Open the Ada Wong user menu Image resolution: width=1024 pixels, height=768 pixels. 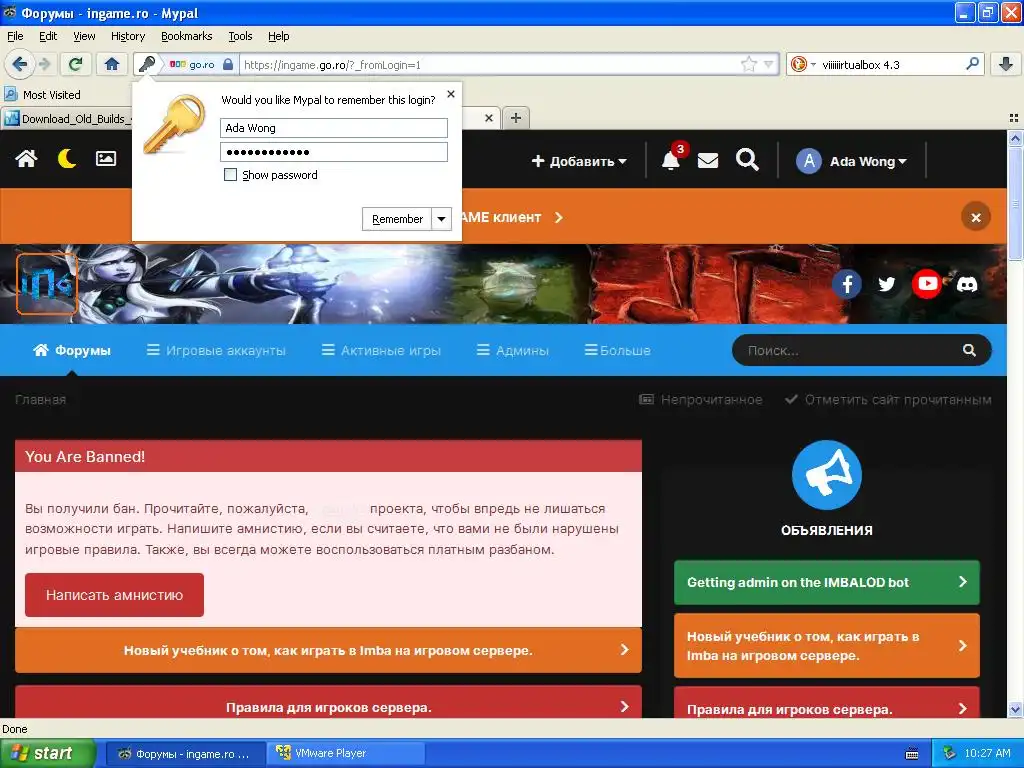[851, 161]
